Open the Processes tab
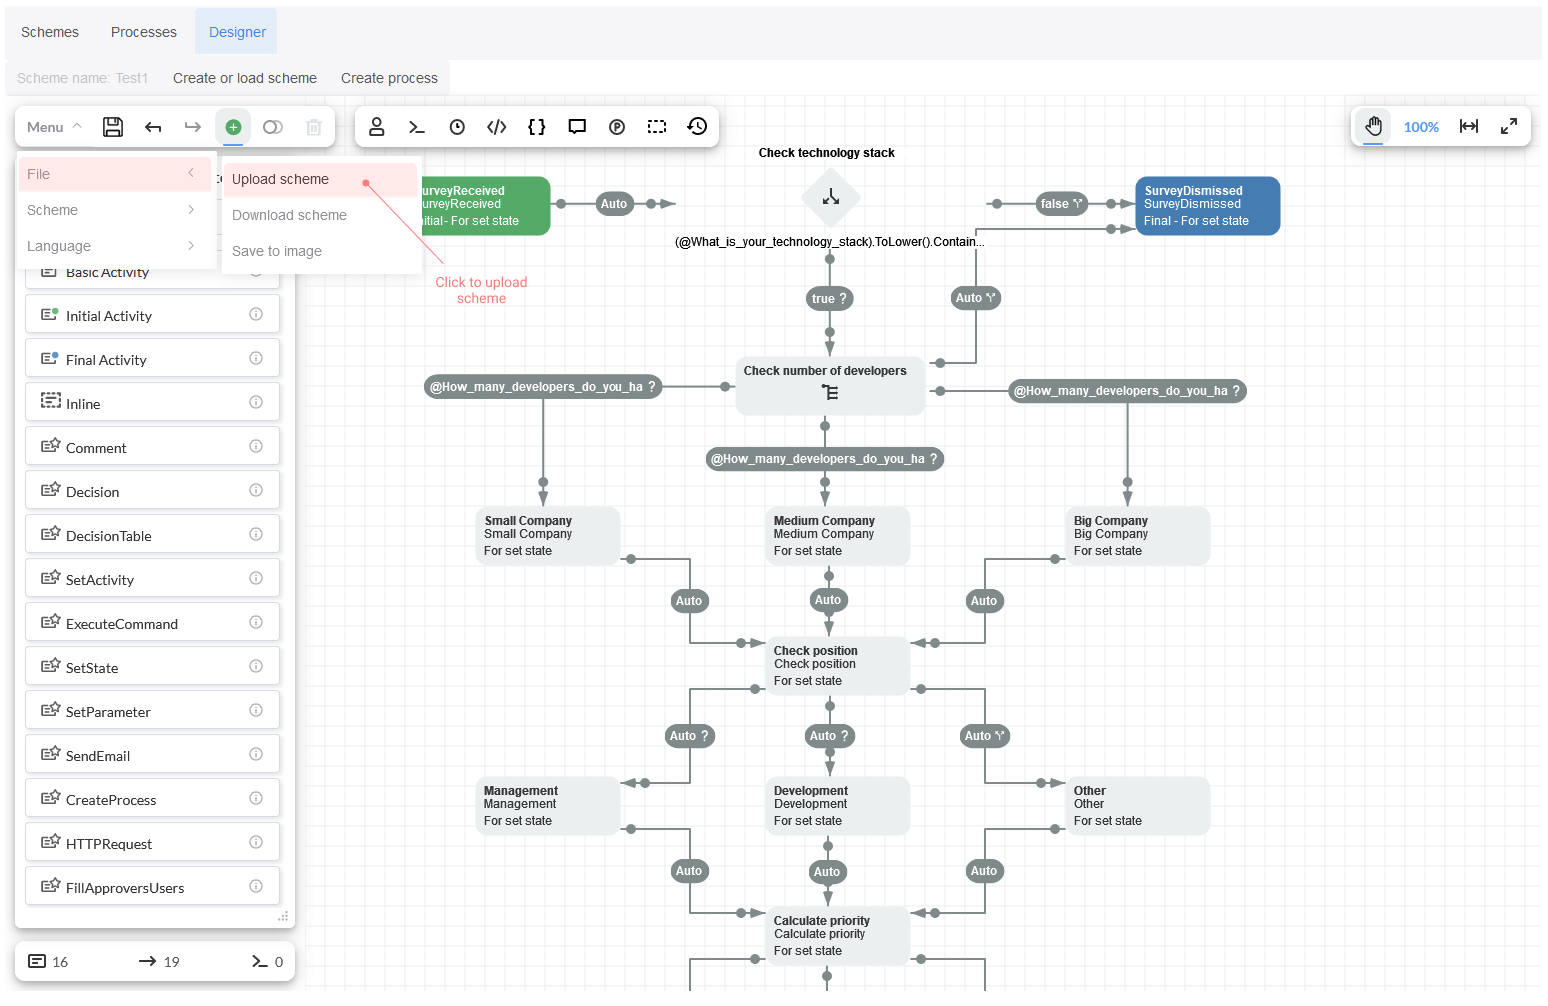Screen dimensions: 1548x1006 tap(144, 32)
